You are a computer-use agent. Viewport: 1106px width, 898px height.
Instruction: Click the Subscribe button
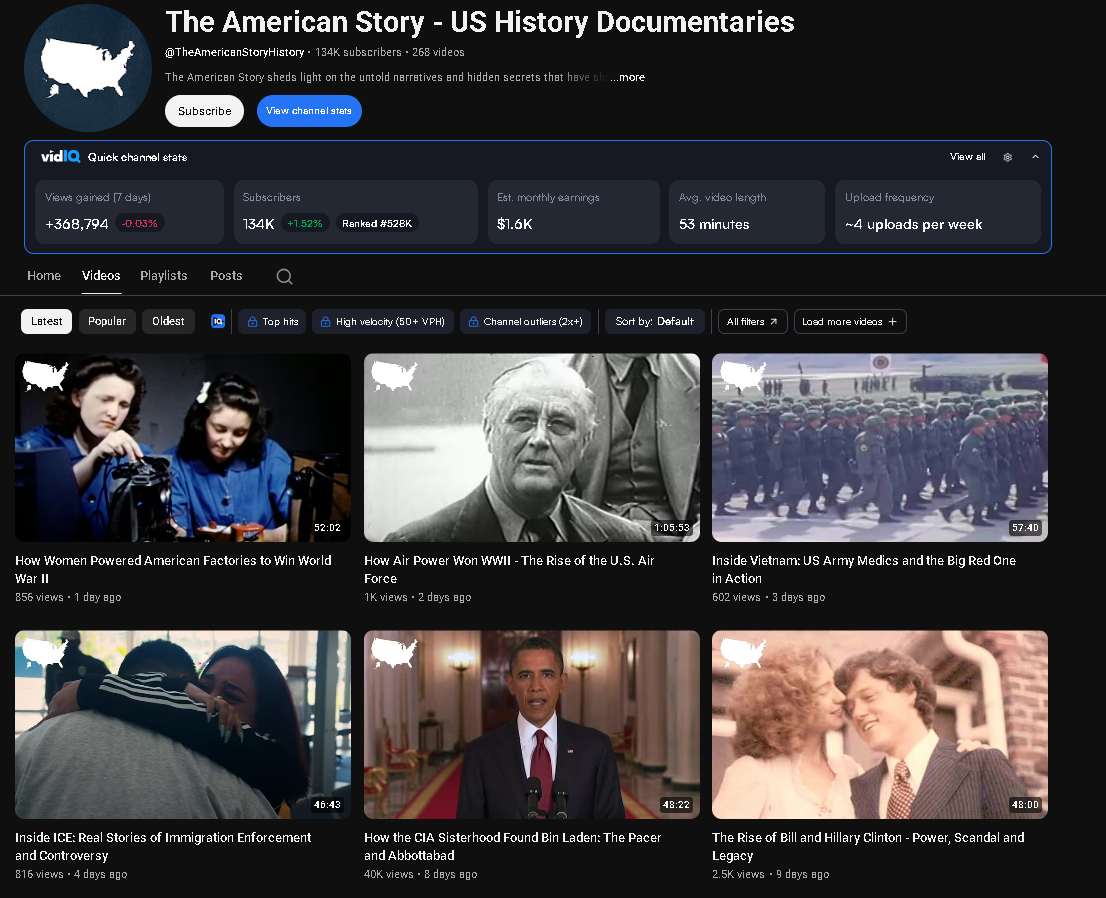(205, 111)
